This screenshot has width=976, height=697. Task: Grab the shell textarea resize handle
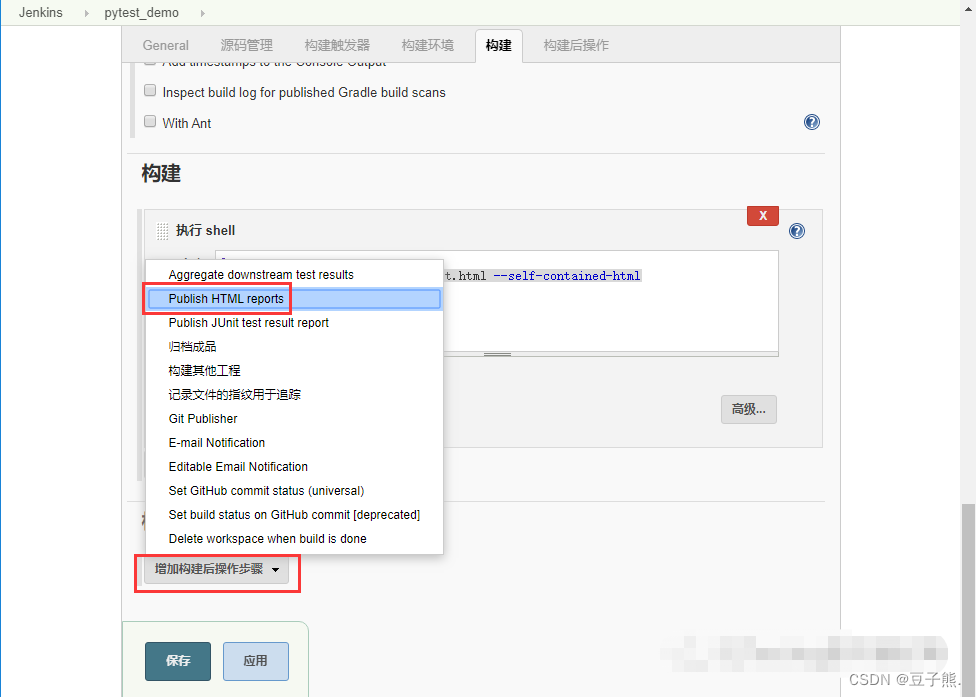[497, 354]
